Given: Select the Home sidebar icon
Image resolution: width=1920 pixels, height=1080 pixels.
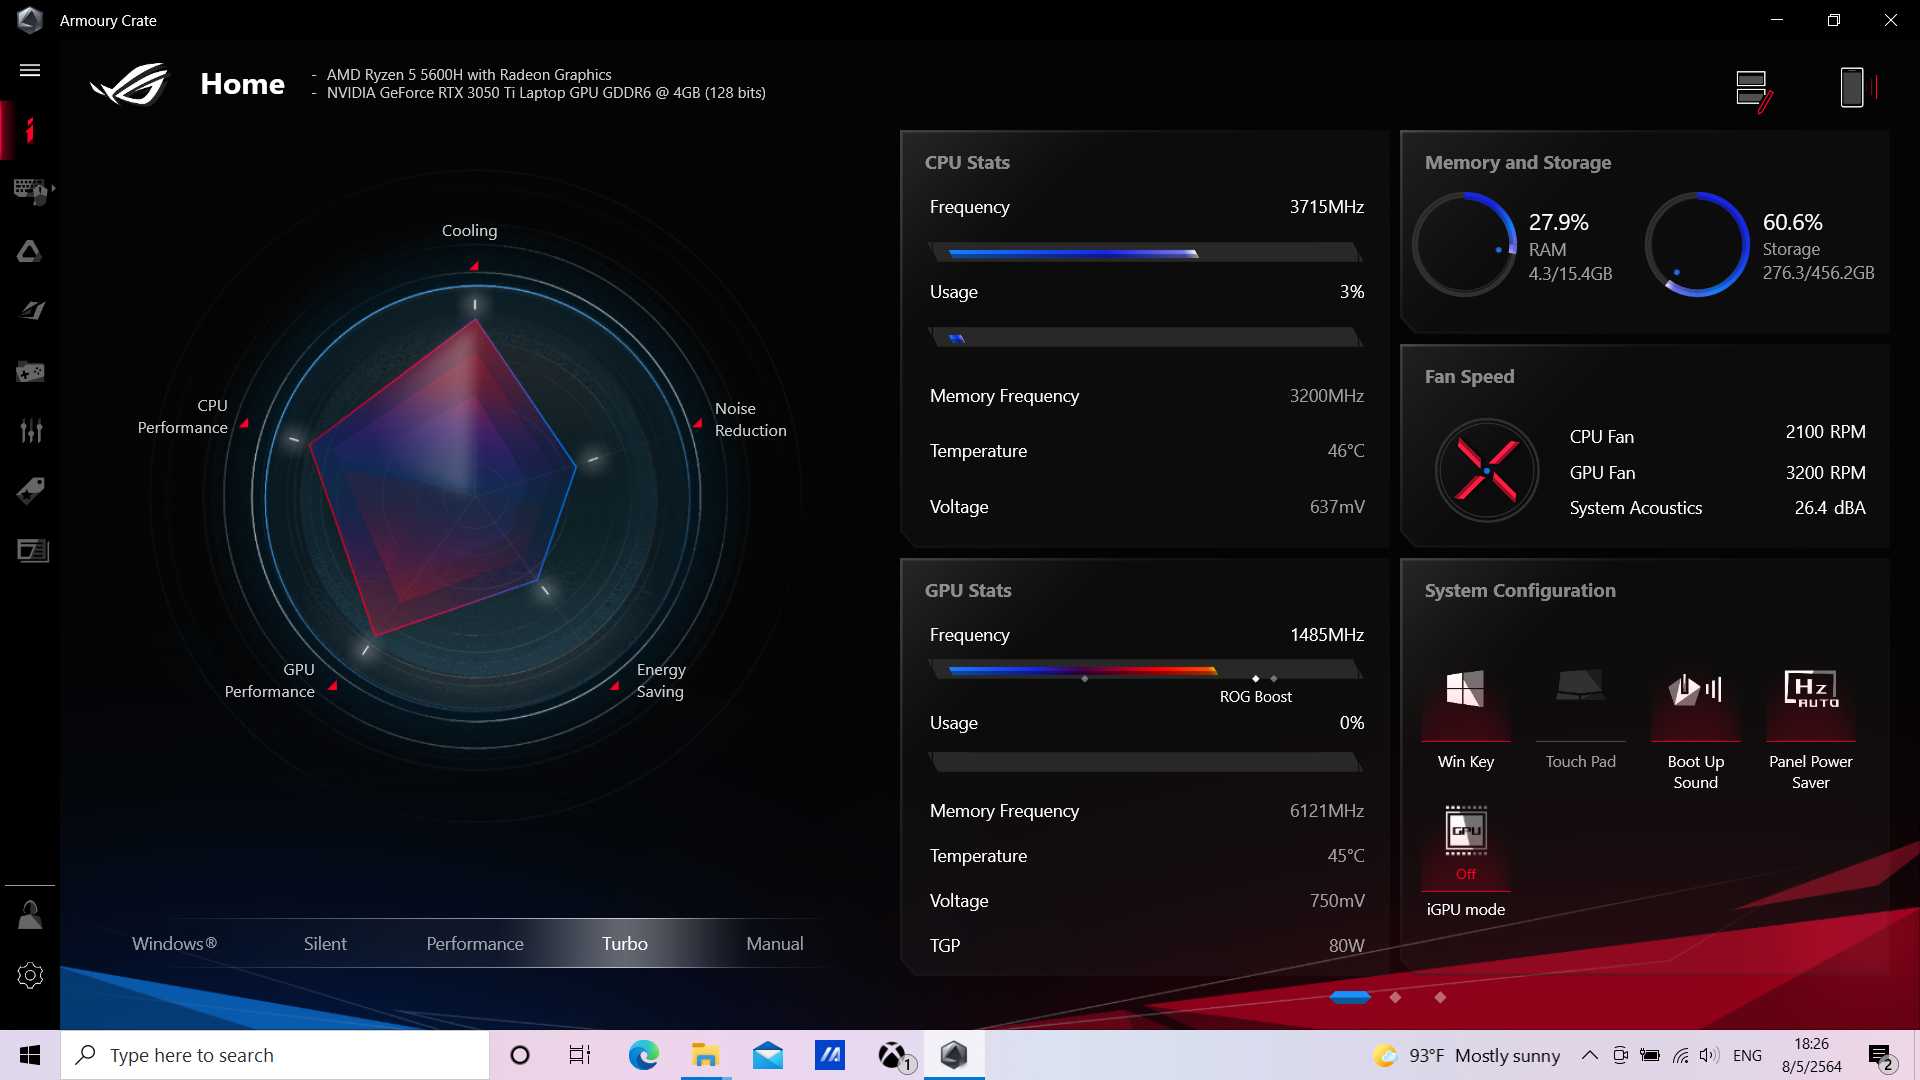Looking at the screenshot, I should [30, 130].
